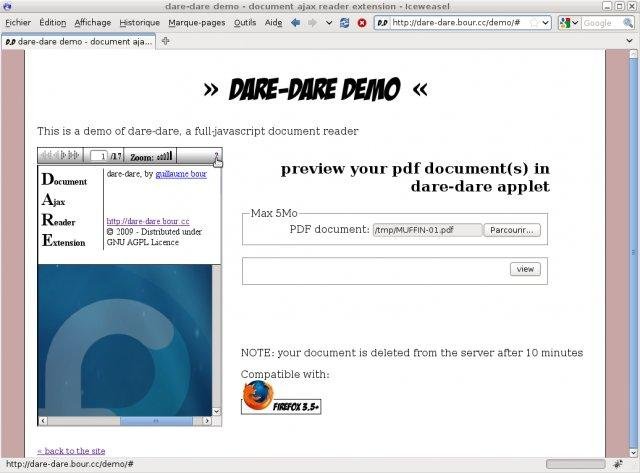Open the Marque-pages menu
The height and width of the screenshot is (473, 640).
point(197,23)
